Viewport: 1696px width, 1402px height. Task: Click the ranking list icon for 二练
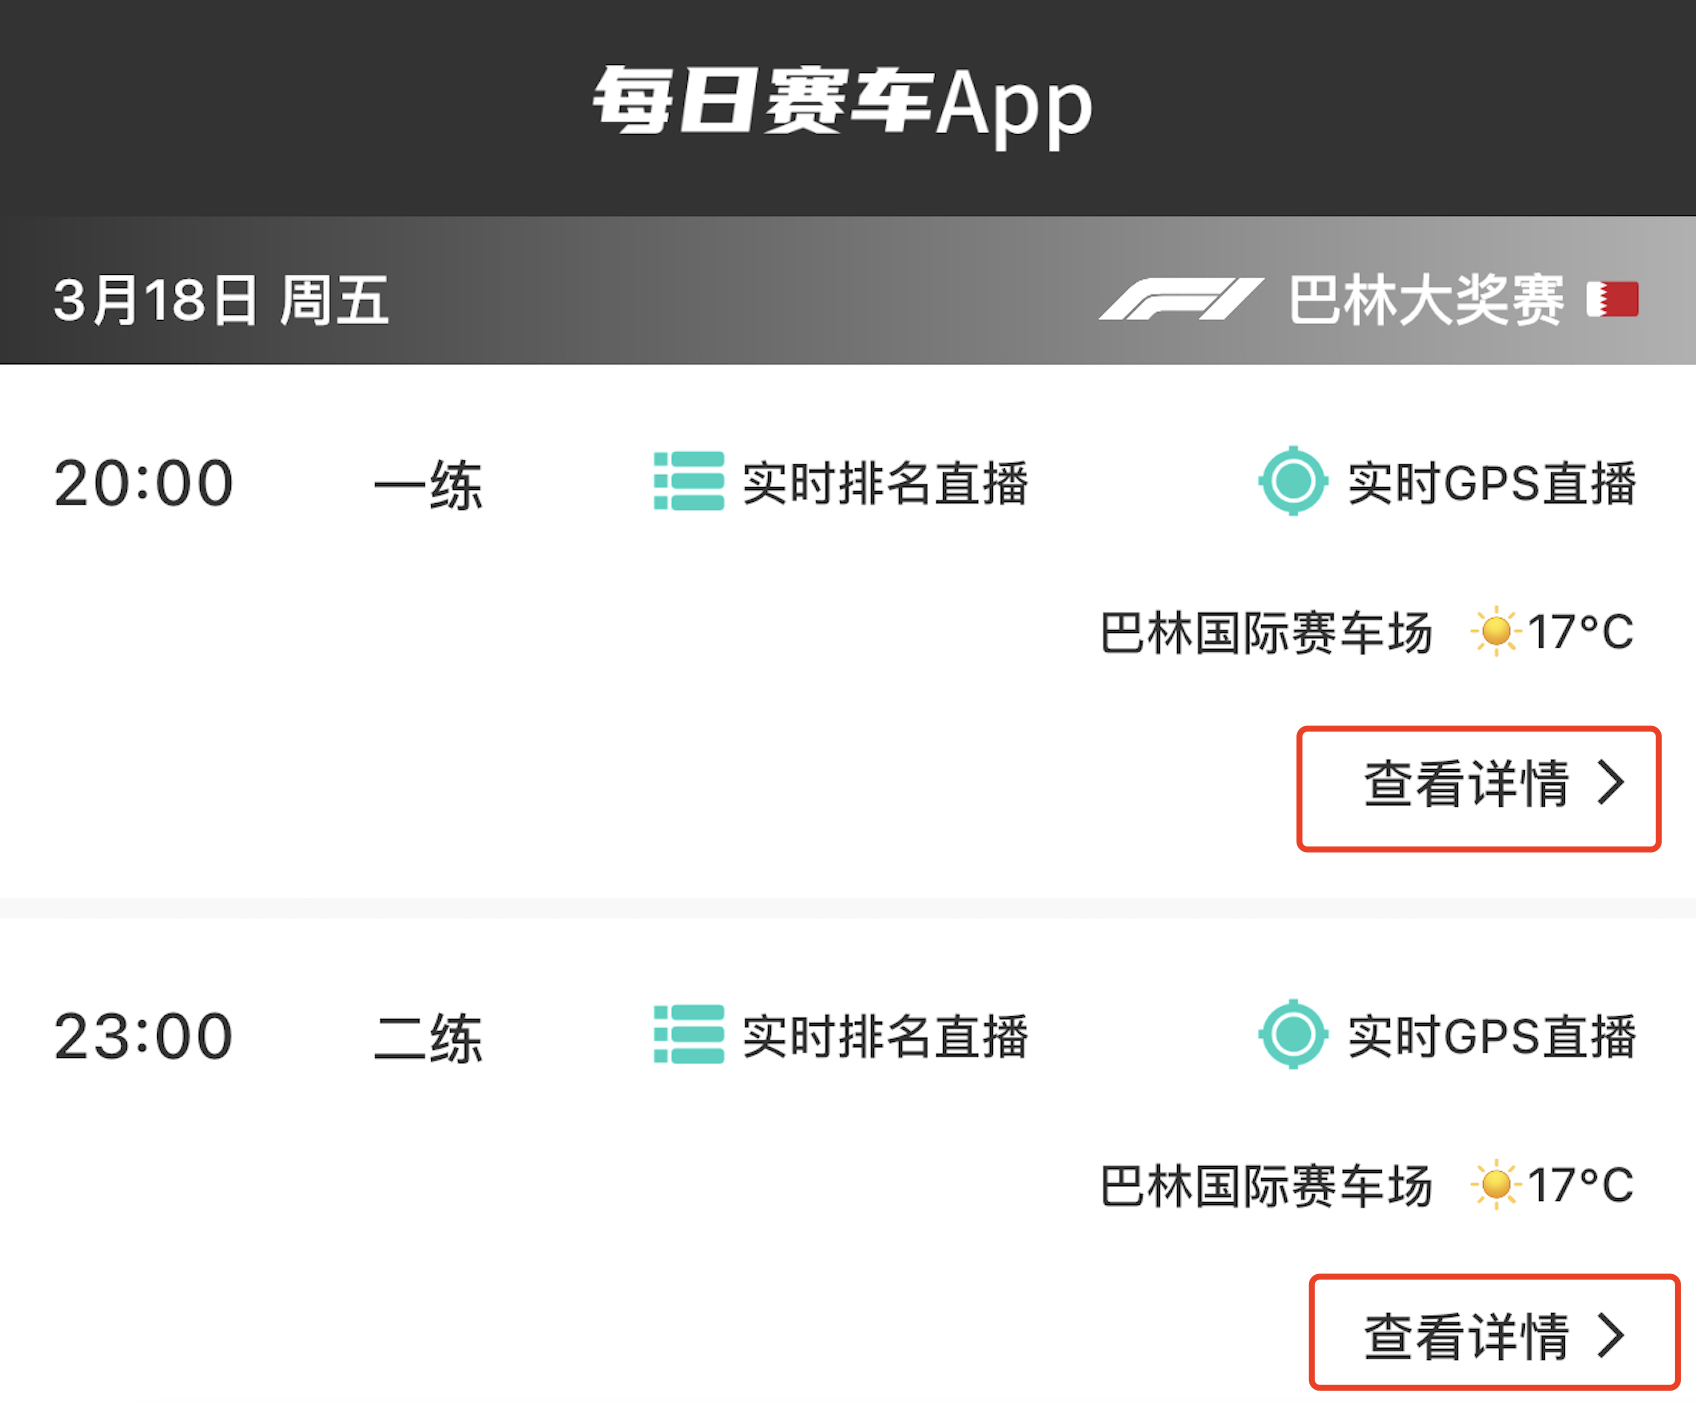pyautogui.click(x=689, y=1034)
